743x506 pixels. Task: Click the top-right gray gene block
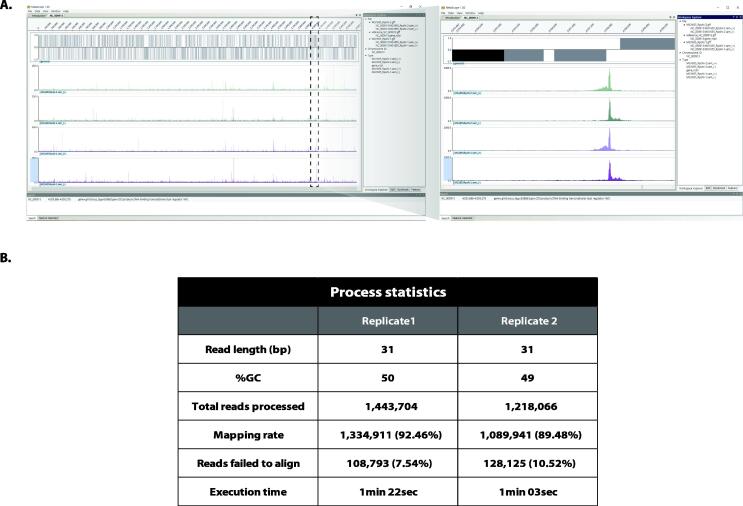[x=646, y=43]
